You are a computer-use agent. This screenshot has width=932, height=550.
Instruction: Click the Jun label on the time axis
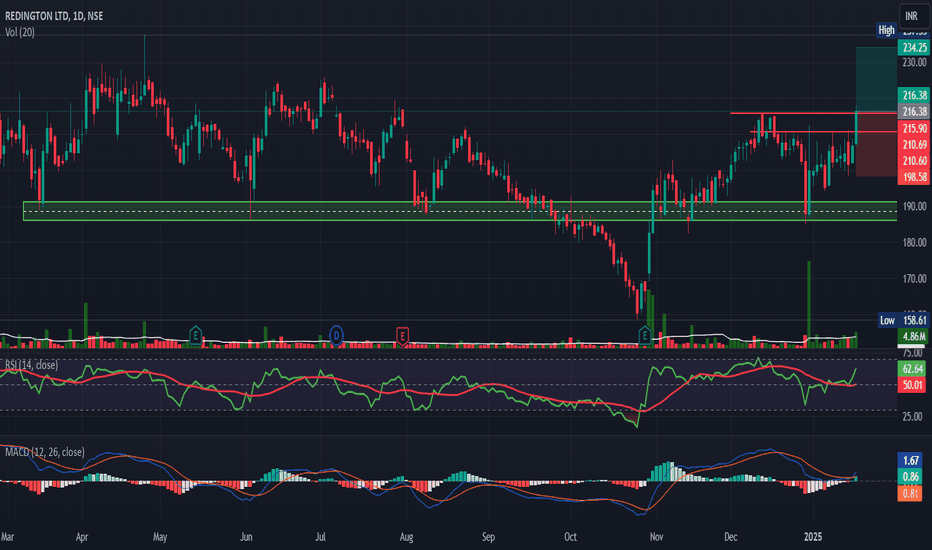pyautogui.click(x=246, y=537)
